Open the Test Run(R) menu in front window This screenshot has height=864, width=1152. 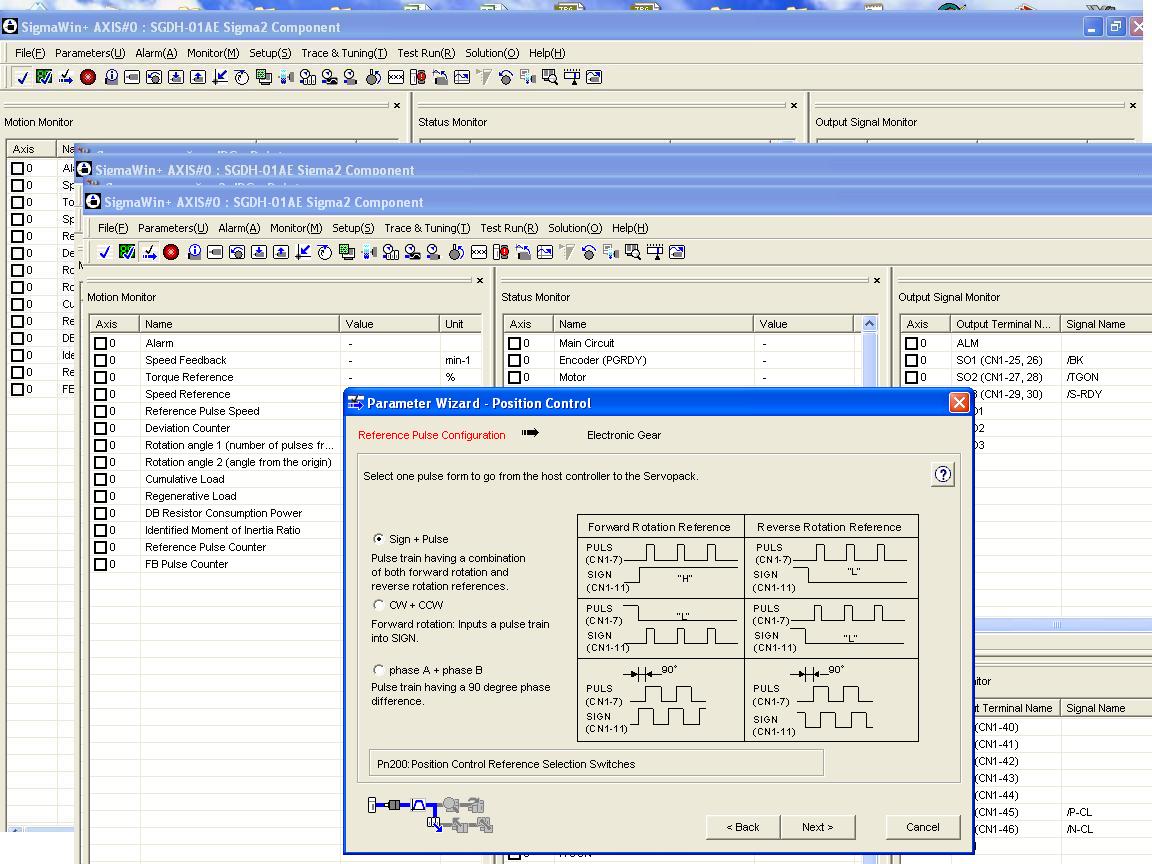[x=509, y=228]
